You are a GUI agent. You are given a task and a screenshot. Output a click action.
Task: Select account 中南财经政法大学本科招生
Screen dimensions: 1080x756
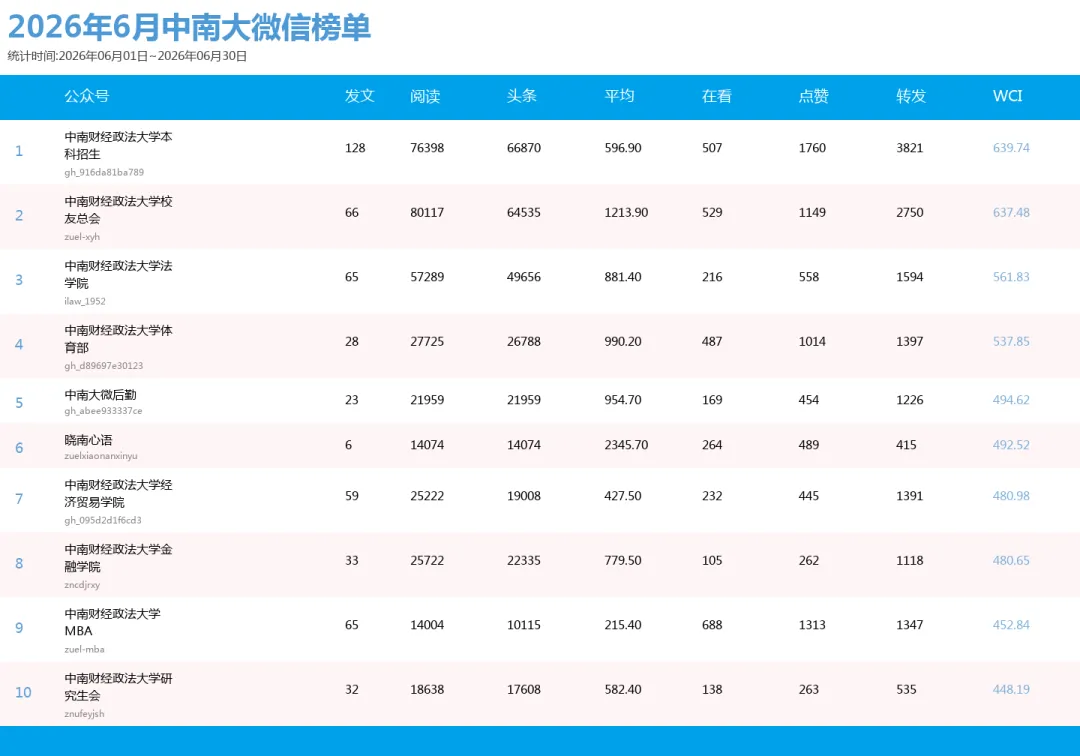[118, 145]
